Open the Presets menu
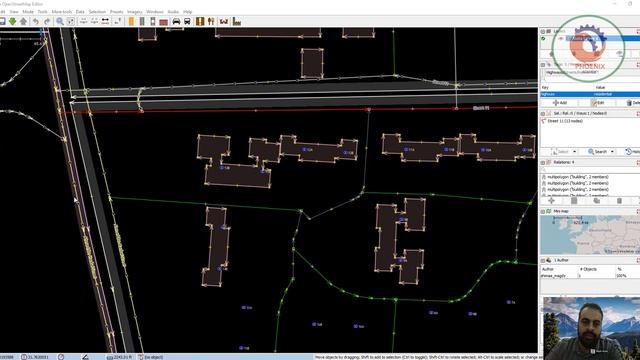640x360 pixels. click(116, 12)
